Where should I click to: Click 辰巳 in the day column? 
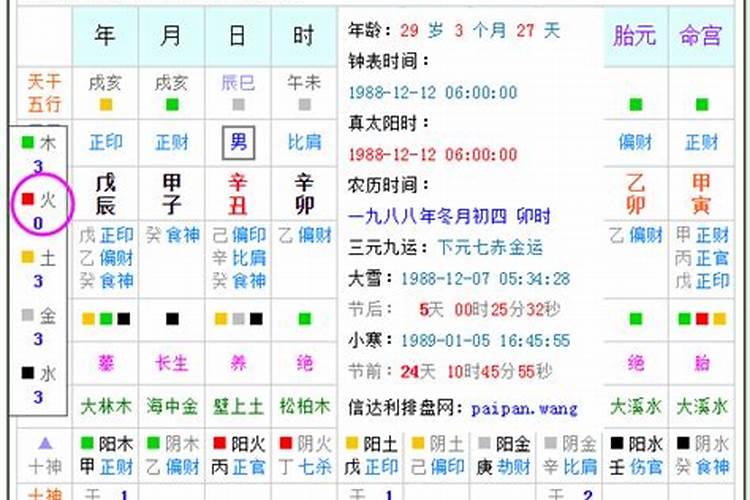click(x=238, y=83)
